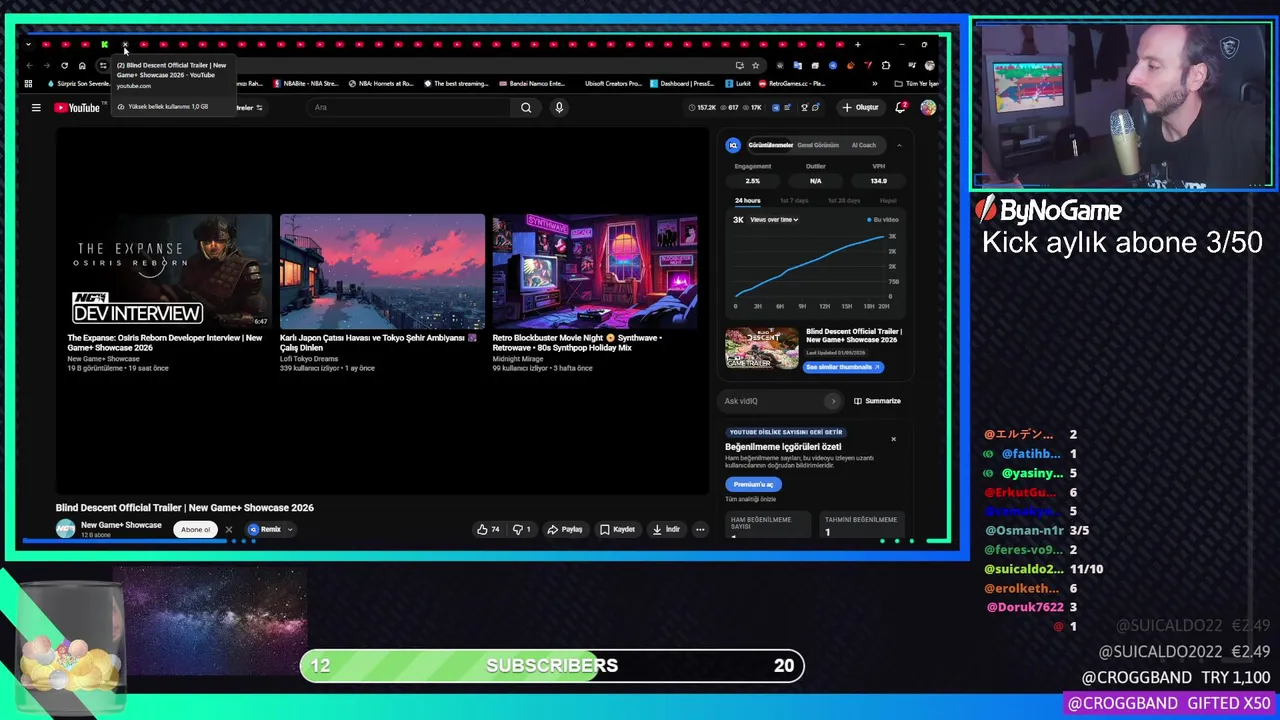Open the Views over time dropdown
This screenshot has width=1280, height=720.
click(774, 220)
